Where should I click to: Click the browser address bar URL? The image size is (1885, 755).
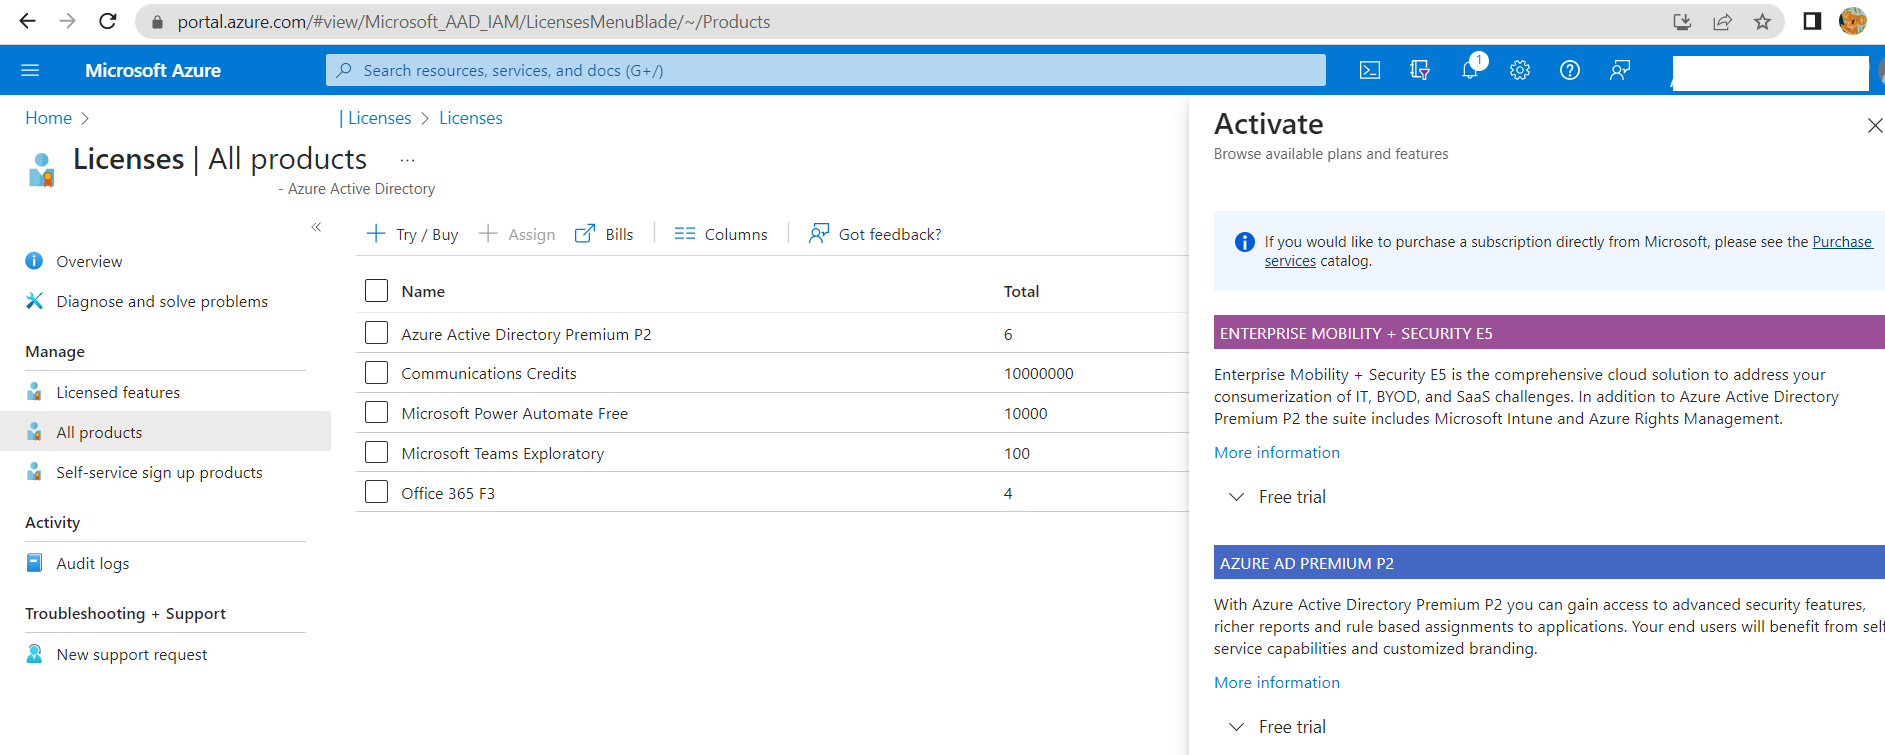point(474,22)
